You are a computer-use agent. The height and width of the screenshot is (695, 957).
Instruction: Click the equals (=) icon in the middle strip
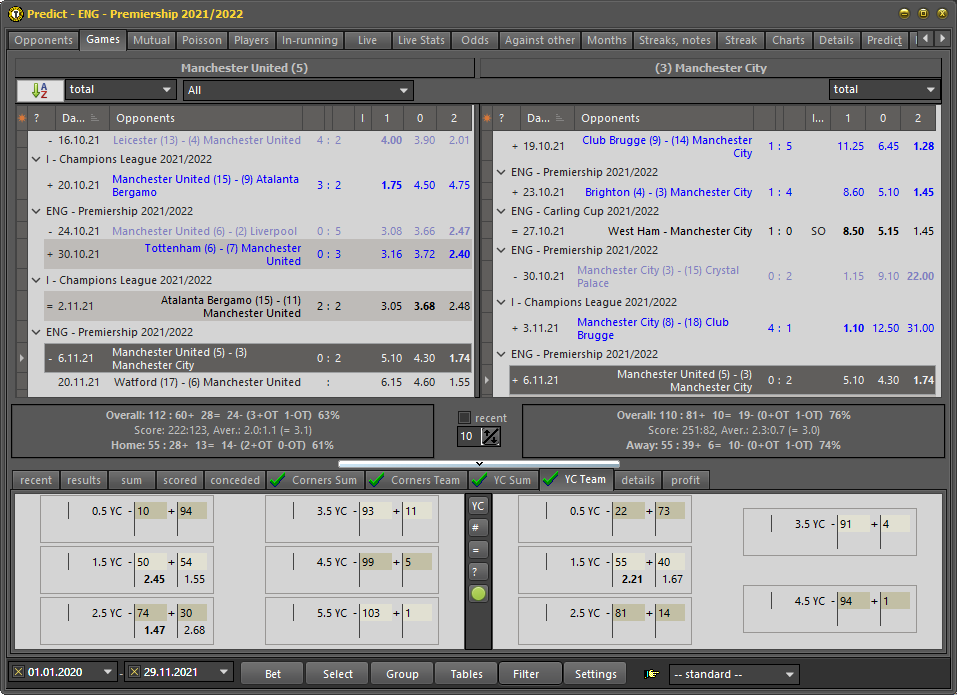(479, 549)
